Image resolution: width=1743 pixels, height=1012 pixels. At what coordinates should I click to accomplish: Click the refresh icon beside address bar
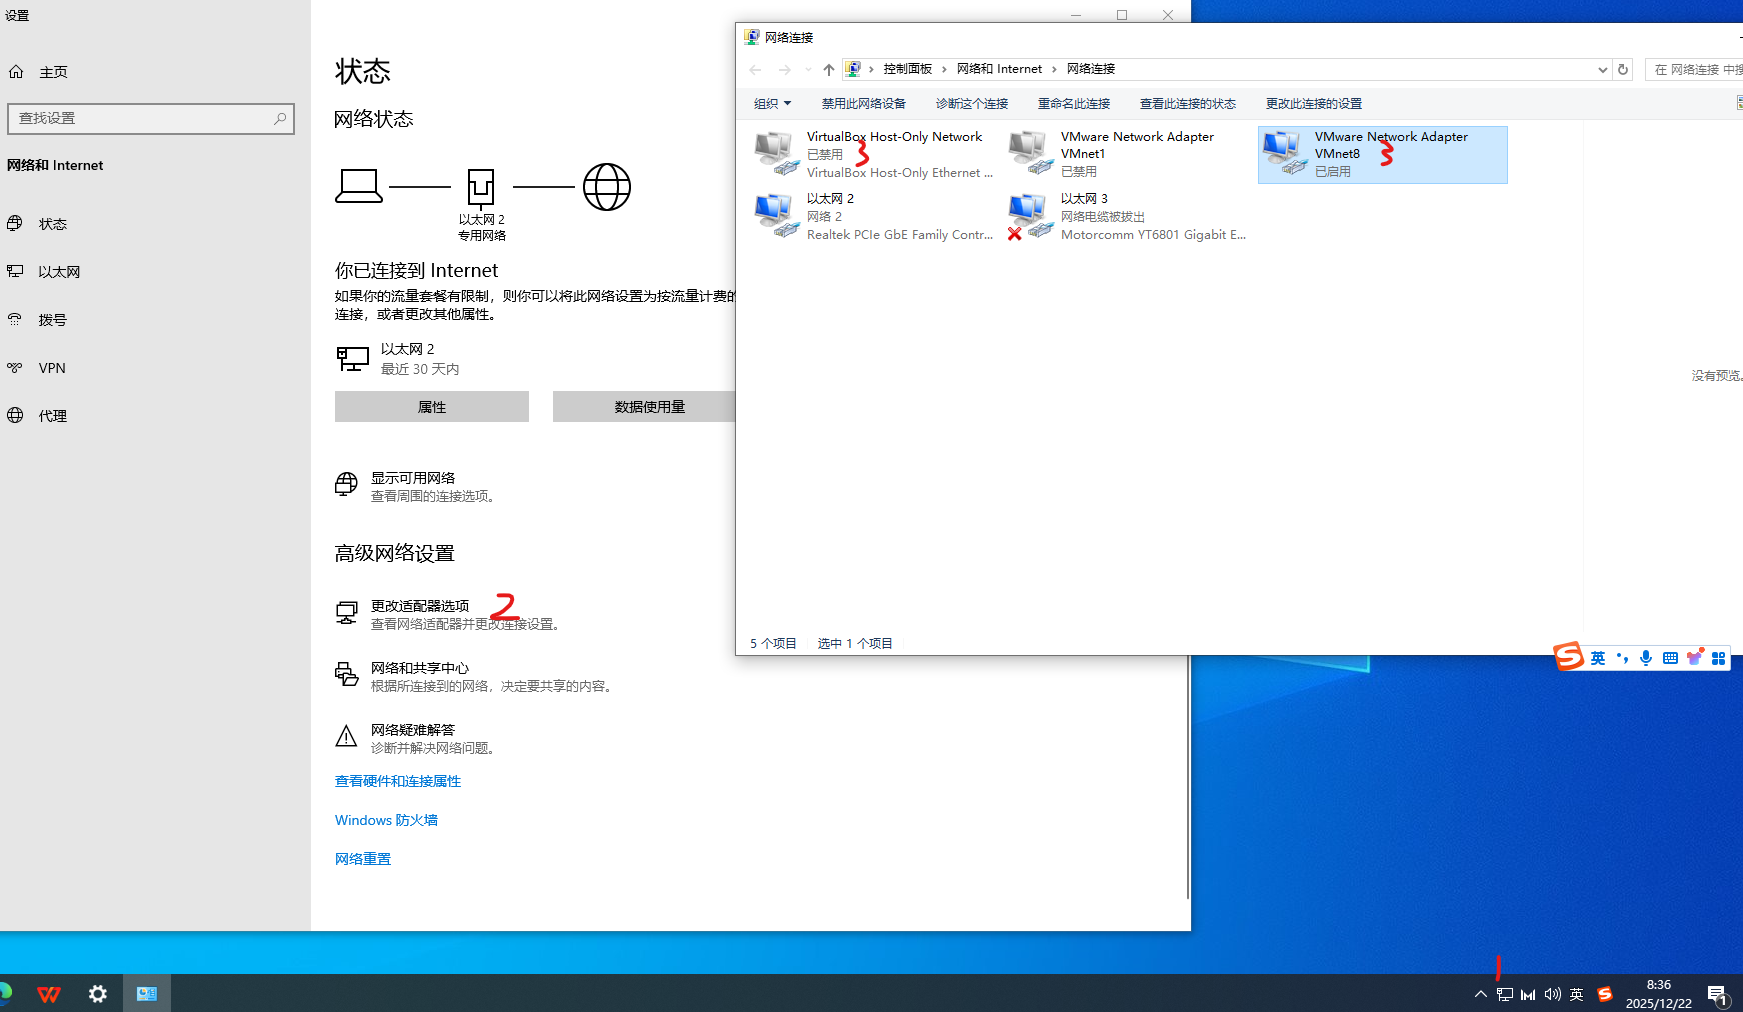click(1623, 69)
